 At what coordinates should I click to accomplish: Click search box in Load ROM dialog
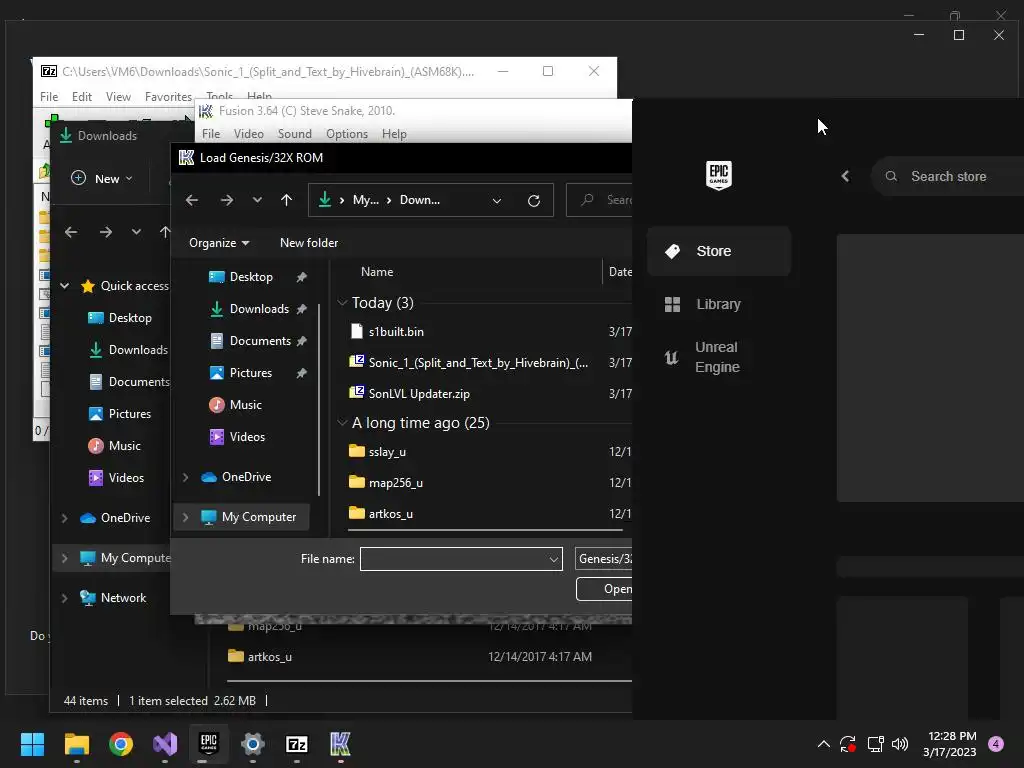(600, 200)
